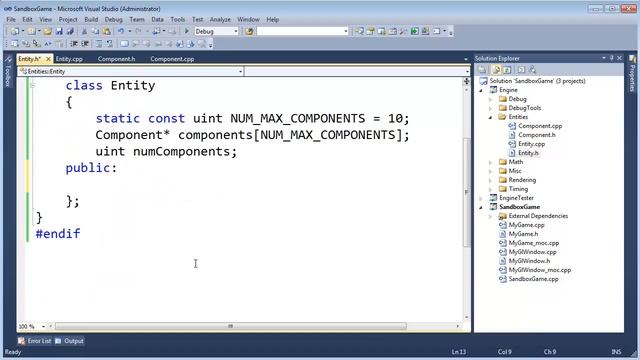Click the Uncomment selected lines icon
Image resolution: width=640 pixels, height=360 pixels.
[x=109, y=44]
